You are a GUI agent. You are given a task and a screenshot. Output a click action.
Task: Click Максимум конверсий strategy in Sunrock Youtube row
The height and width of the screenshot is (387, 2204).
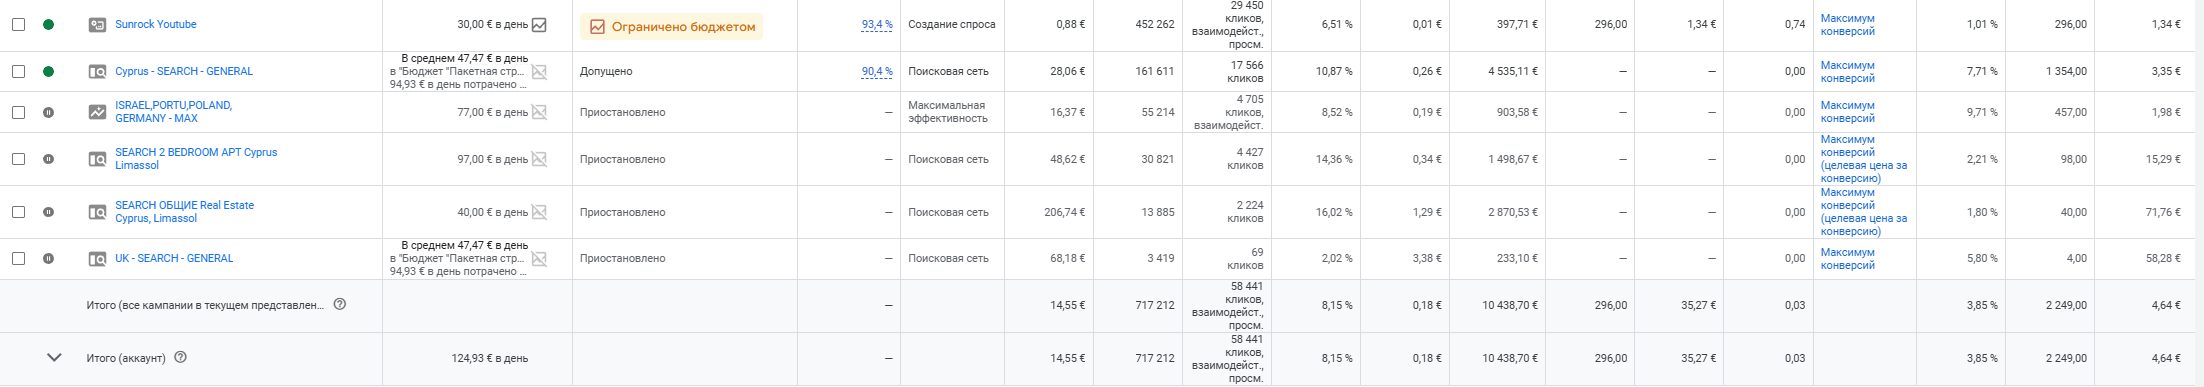(1848, 25)
